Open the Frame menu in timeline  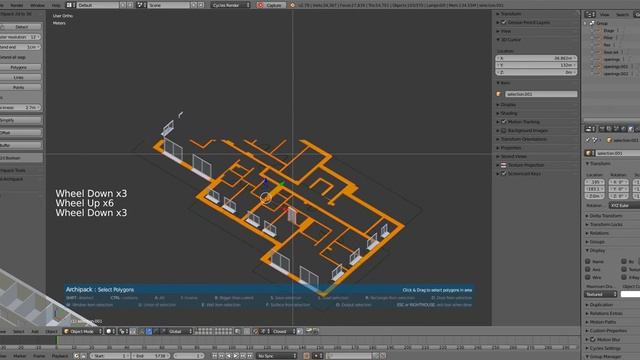[x=39, y=356]
